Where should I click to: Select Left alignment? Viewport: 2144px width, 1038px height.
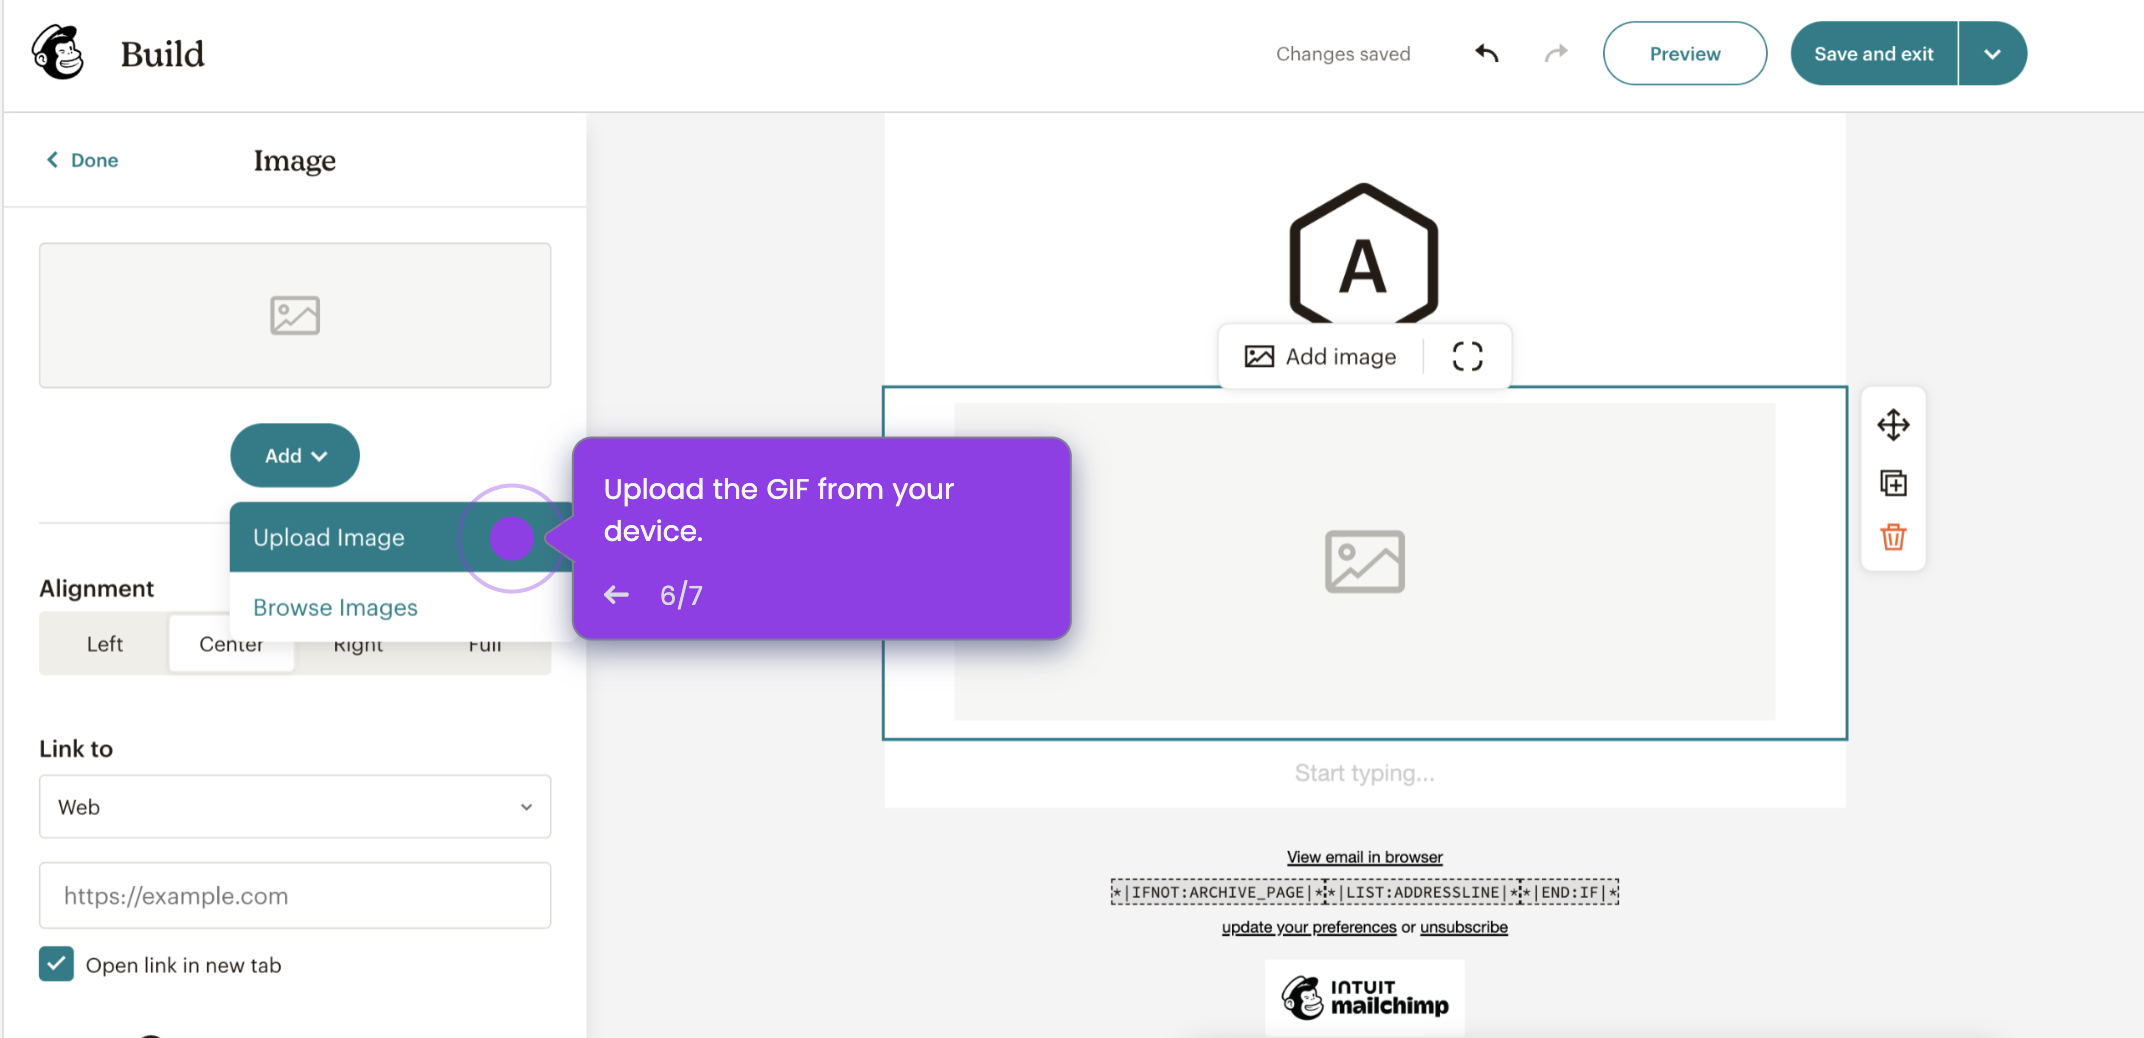[103, 643]
